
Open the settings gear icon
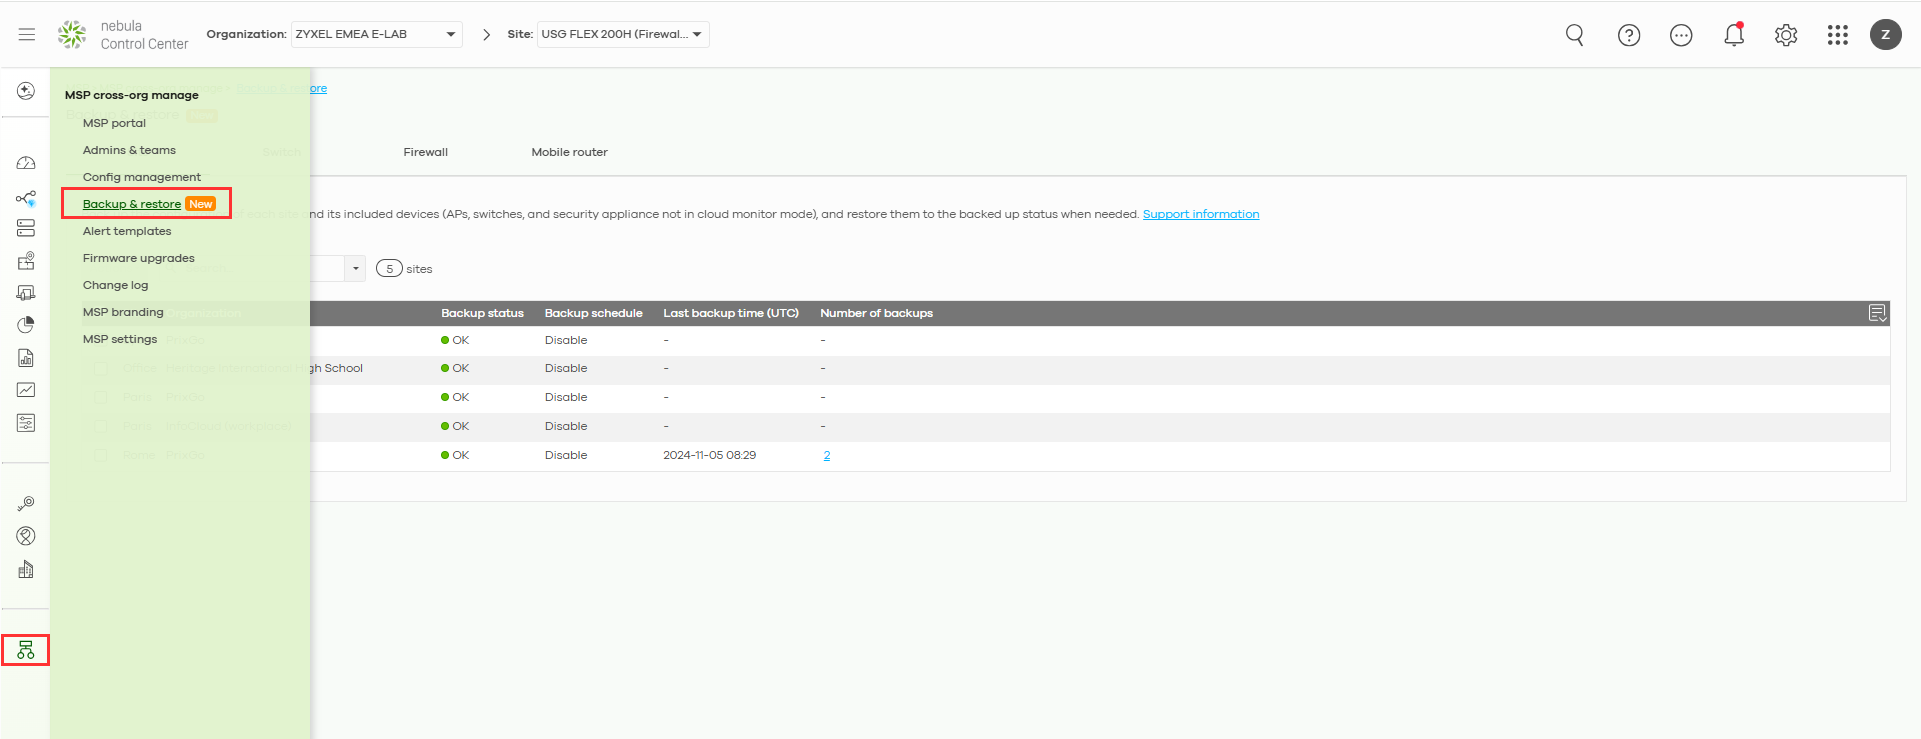point(1786,35)
